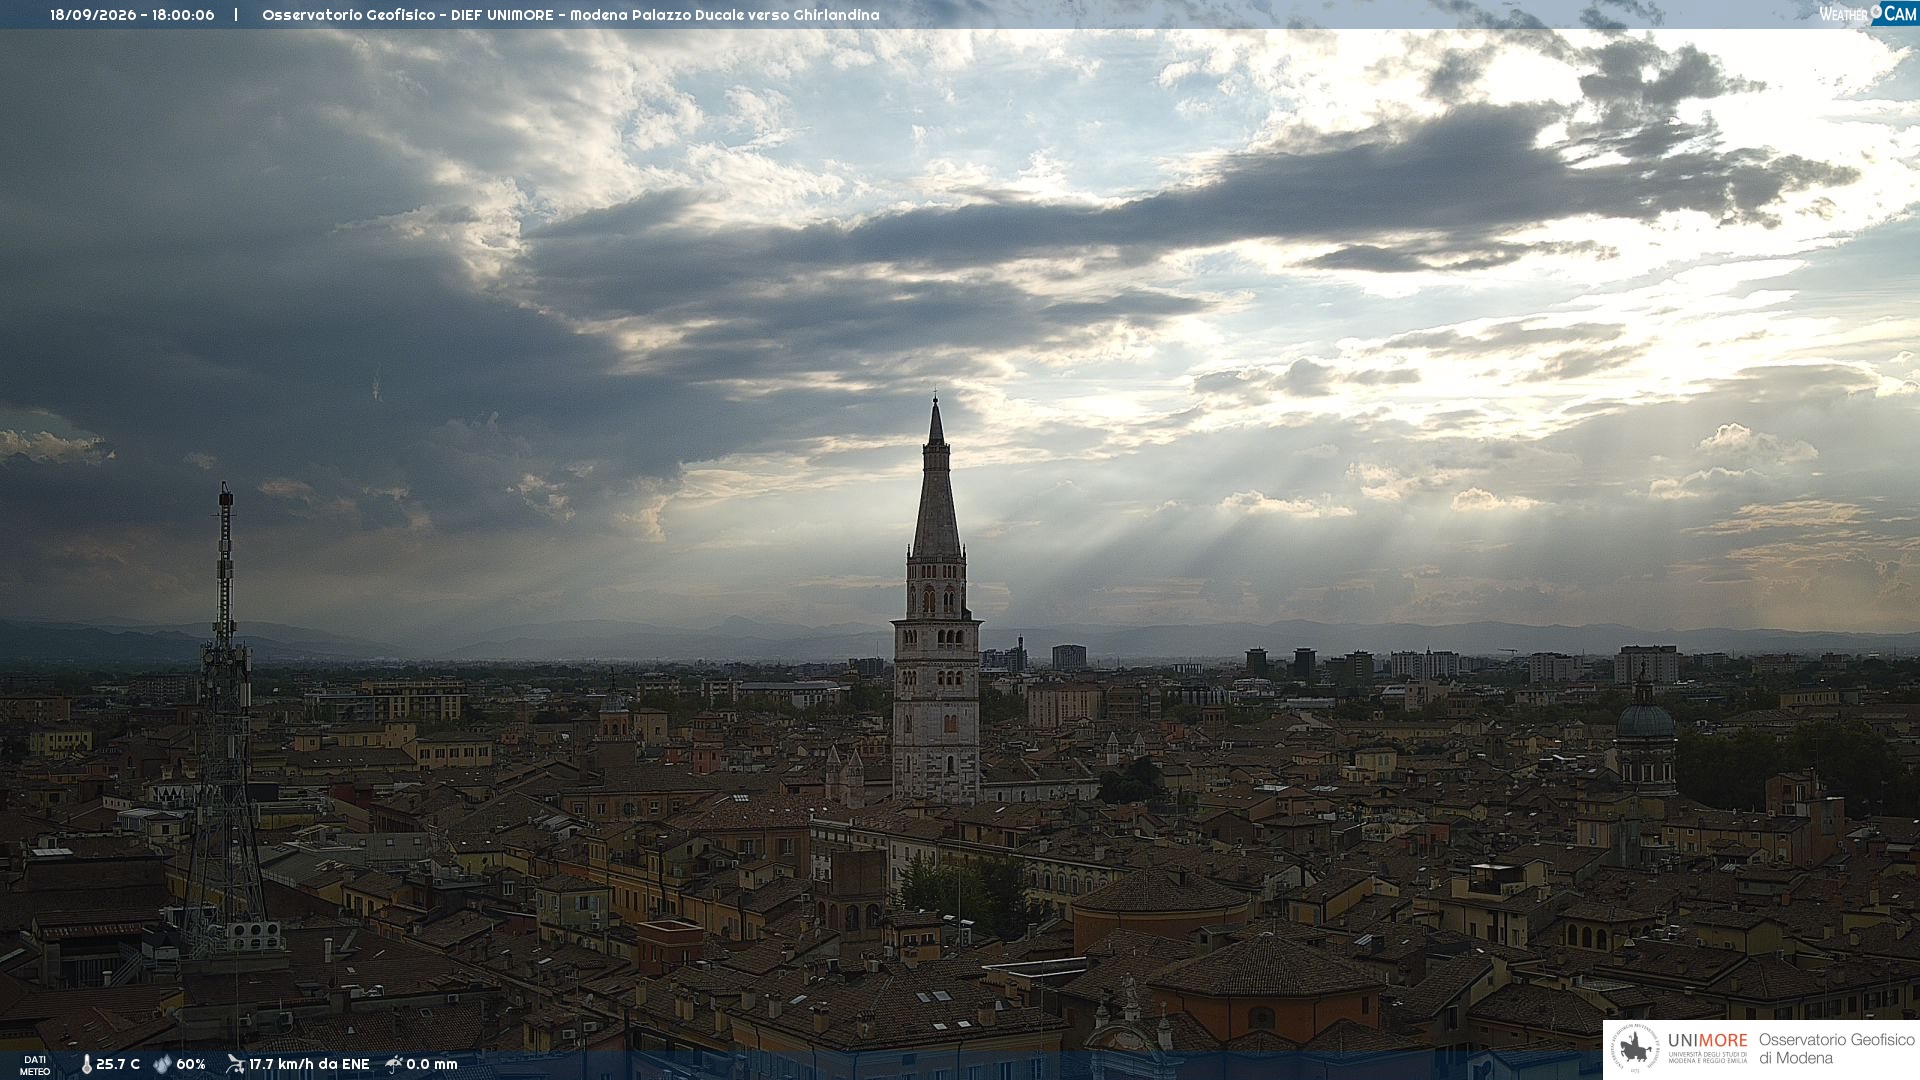
Task: Click the thermometer temperature icon
Action: click(x=86, y=1065)
